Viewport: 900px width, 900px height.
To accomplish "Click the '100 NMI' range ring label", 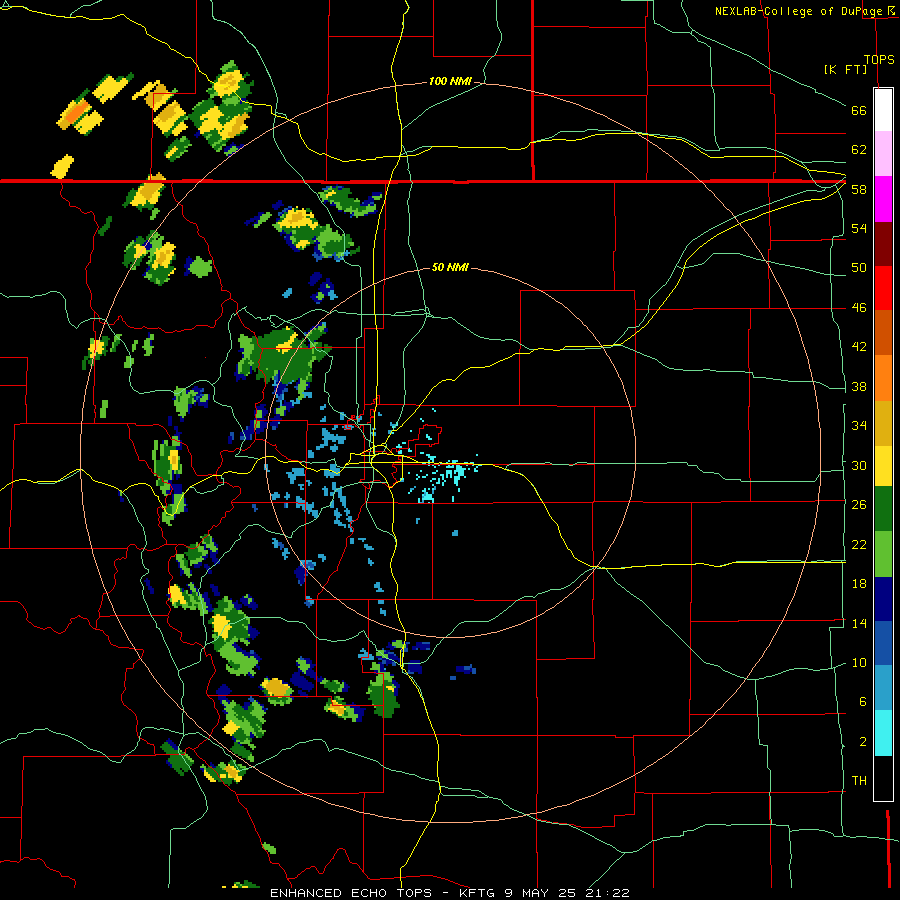I will tap(450, 82).
